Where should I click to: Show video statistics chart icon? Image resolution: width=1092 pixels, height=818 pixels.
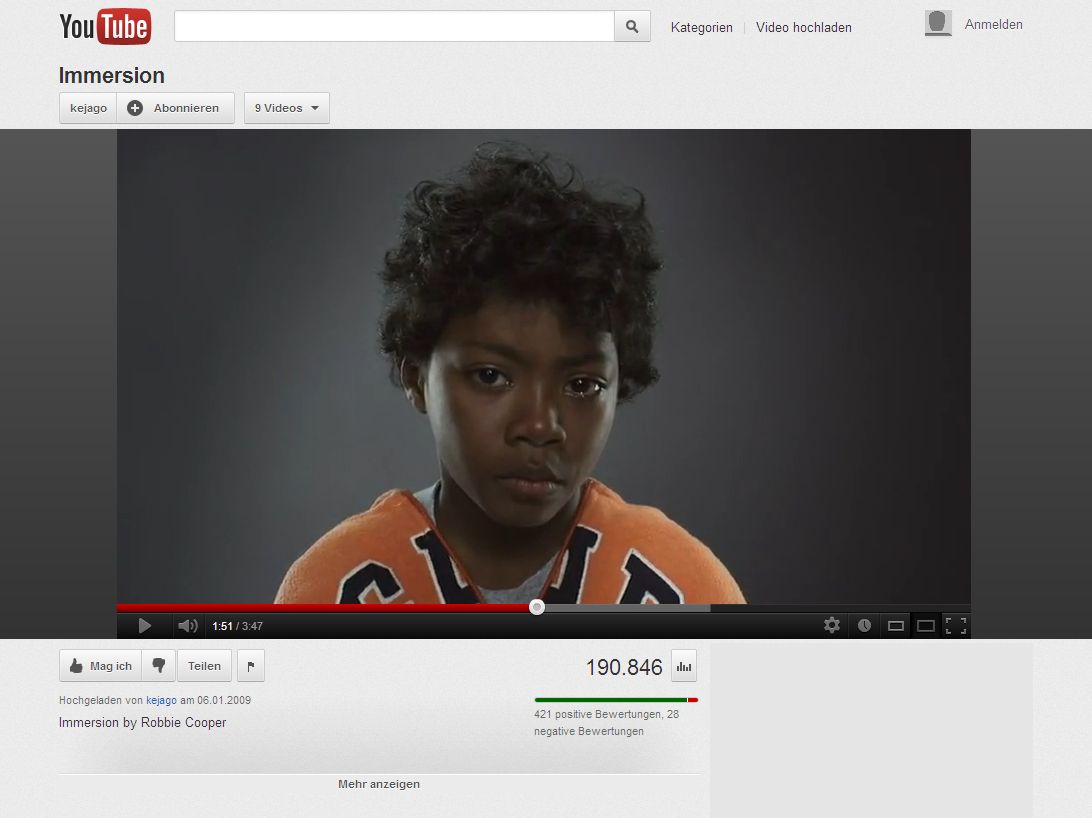[x=684, y=666]
